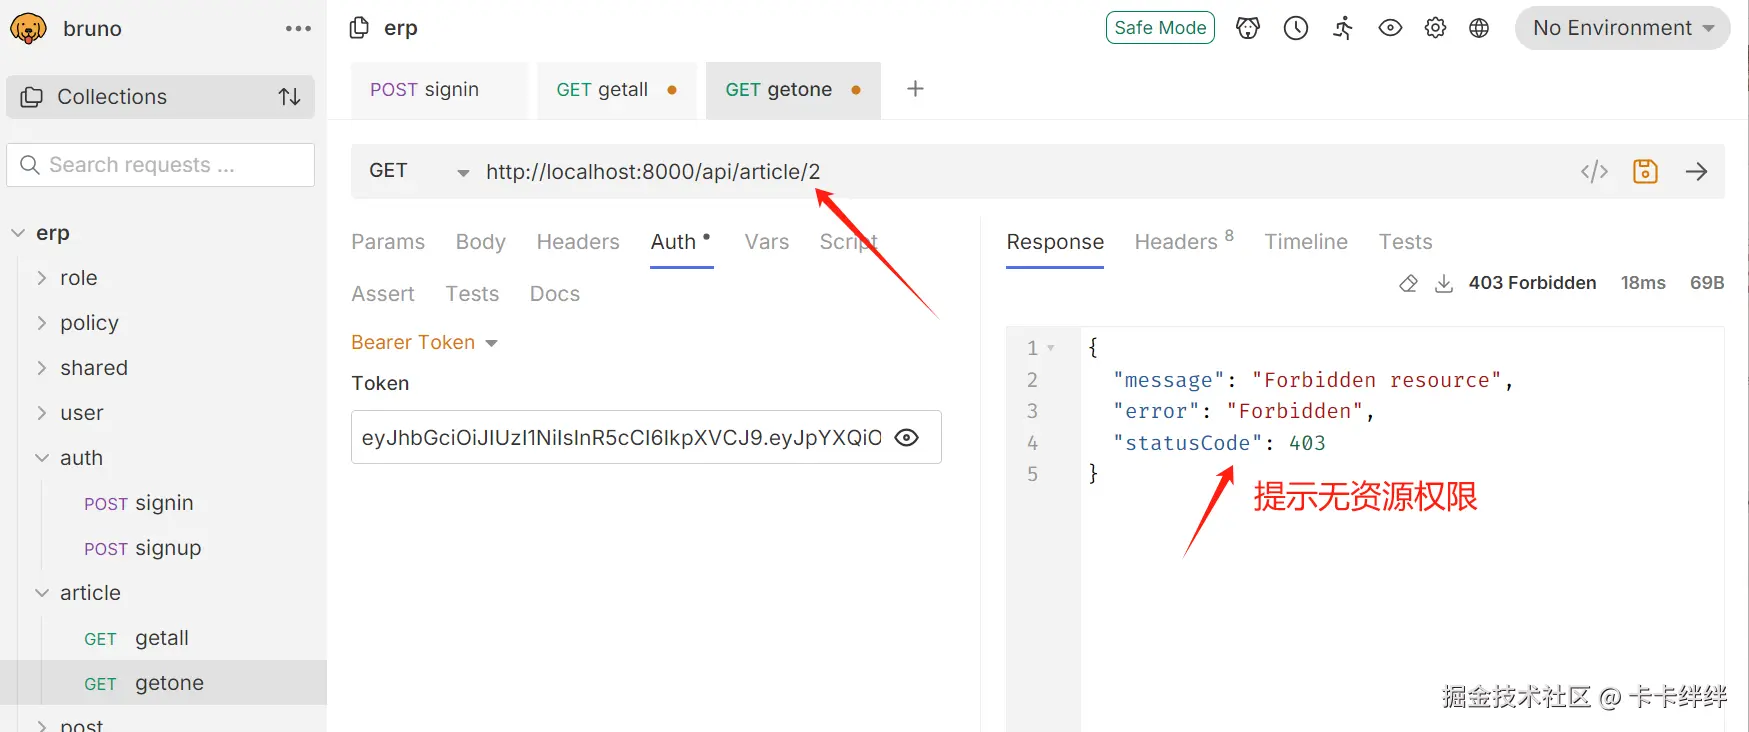This screenshot has width=1749, height=732.
Task: Open the Body tab
Action: (481, 242)
